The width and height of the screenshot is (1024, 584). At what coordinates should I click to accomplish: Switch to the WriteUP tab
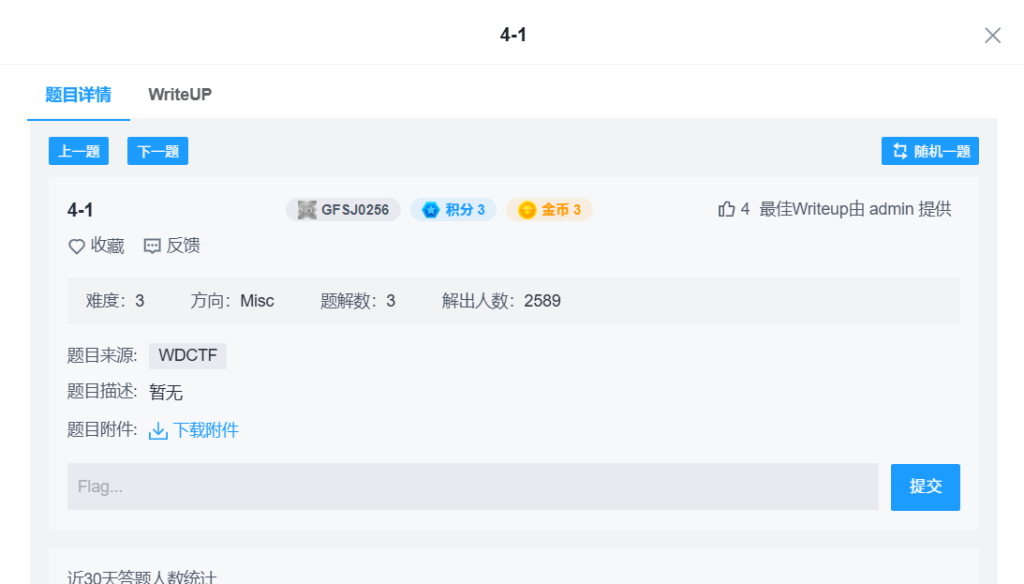tap(180, 95)
